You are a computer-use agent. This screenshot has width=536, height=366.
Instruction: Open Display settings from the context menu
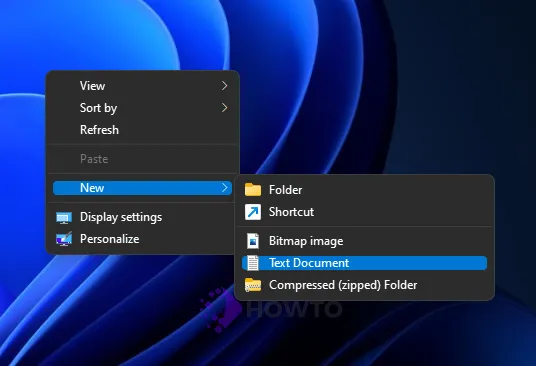pyautogui.click(x=143, y=217)
